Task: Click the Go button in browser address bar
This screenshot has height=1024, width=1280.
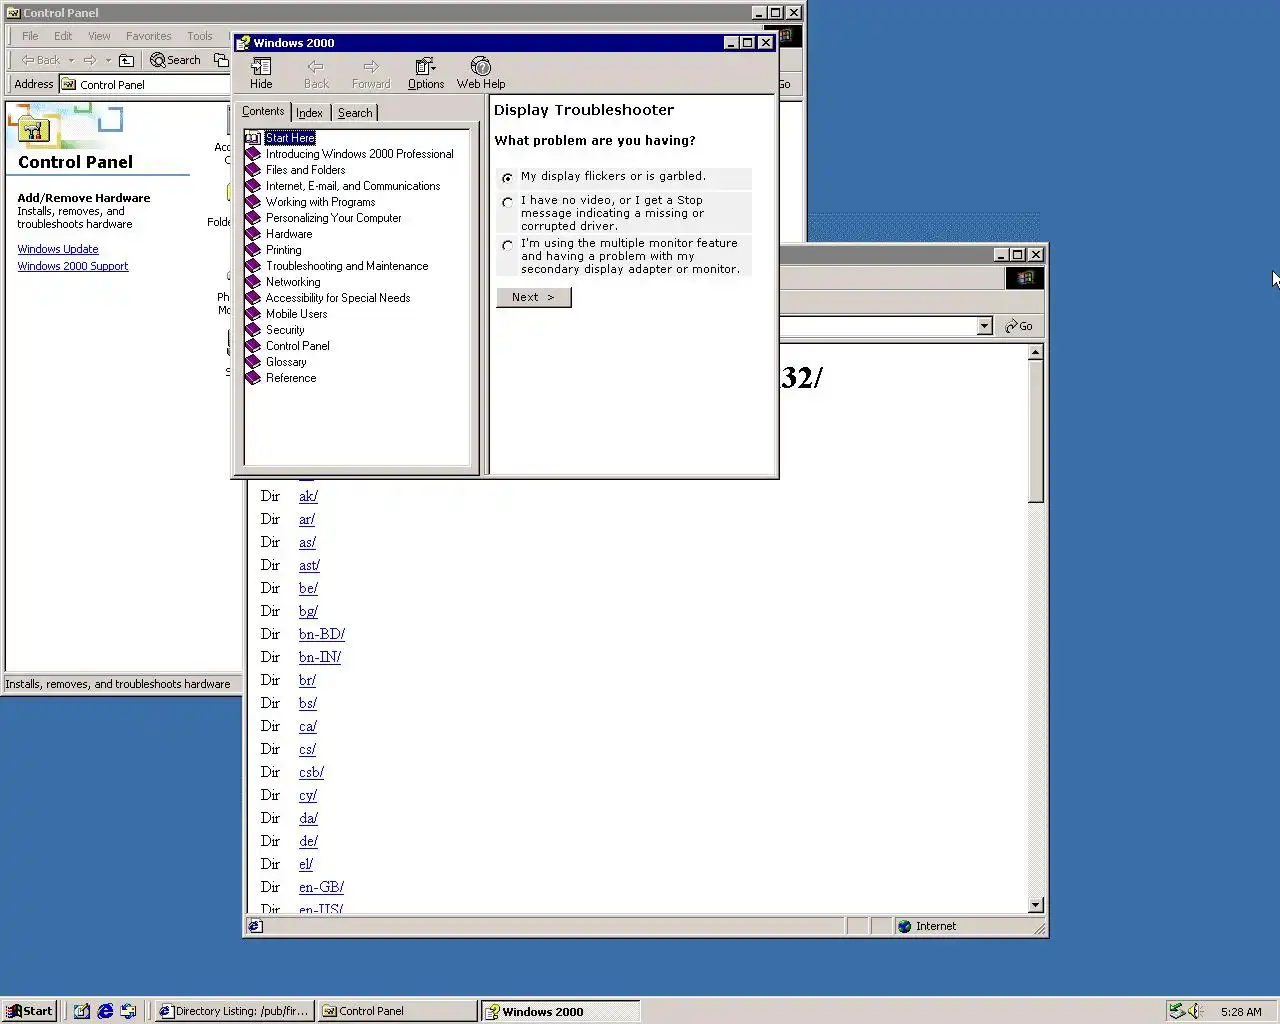Action: pos(1019,326)
